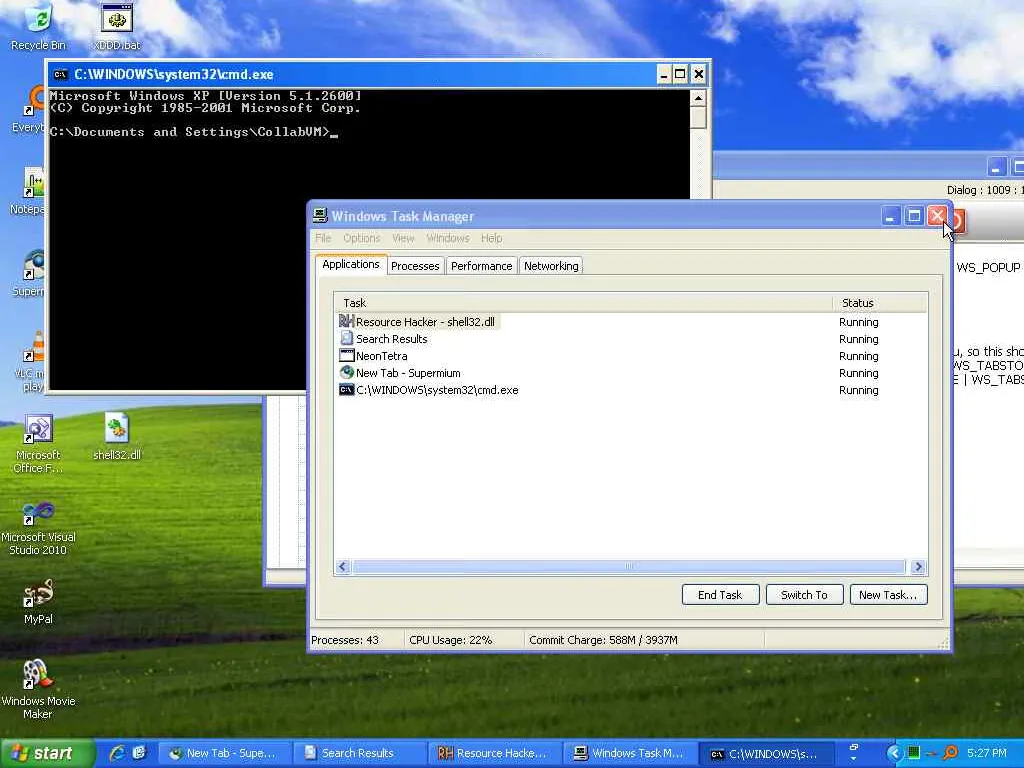Screen dimensions: 1024x768
Task: Maximize the cmd.exe window
Action: (680, 74)
